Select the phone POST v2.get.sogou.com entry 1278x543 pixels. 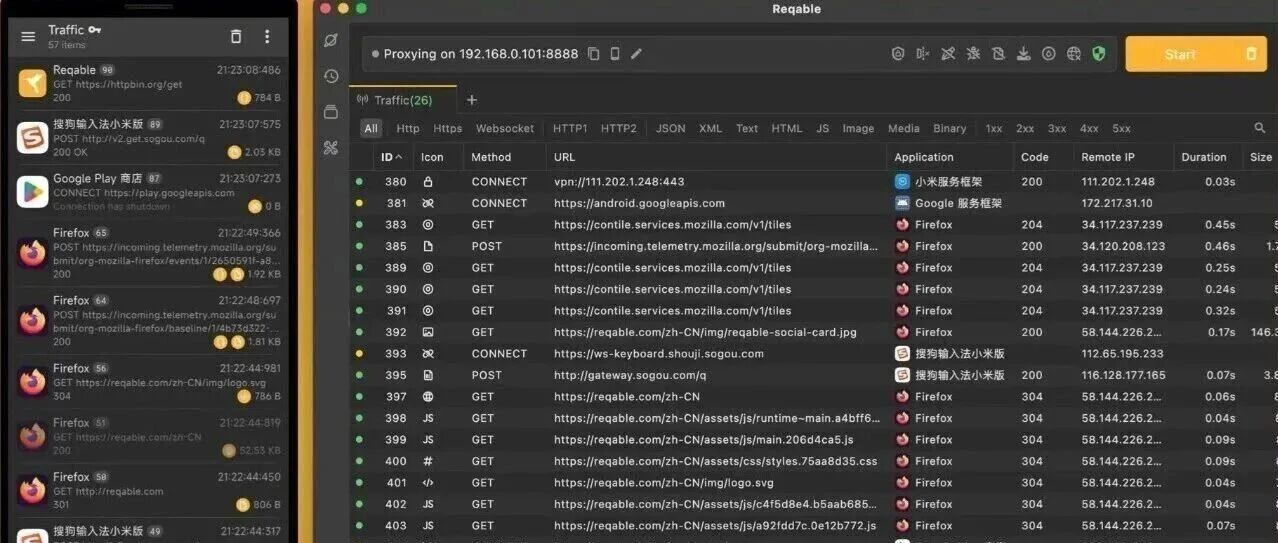(x=150, y=138)
